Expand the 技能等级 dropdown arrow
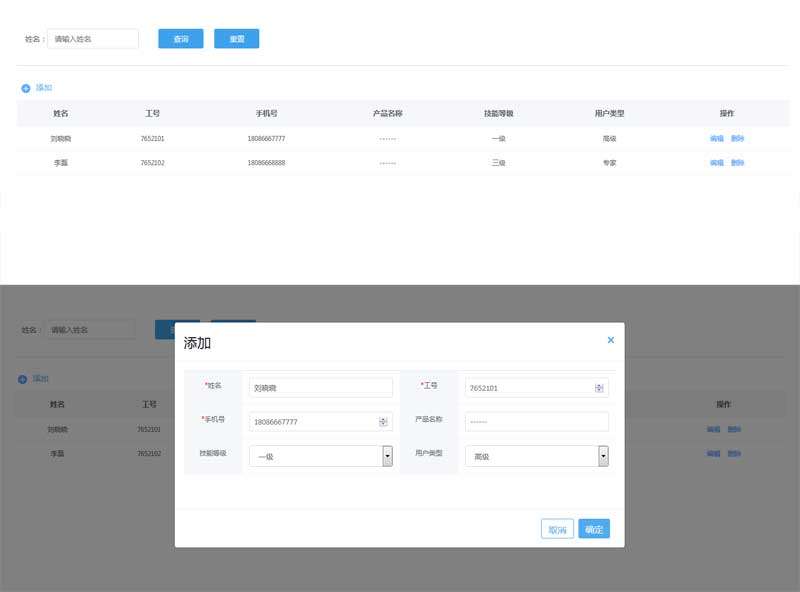800x592 pixels. click(387, 456)
